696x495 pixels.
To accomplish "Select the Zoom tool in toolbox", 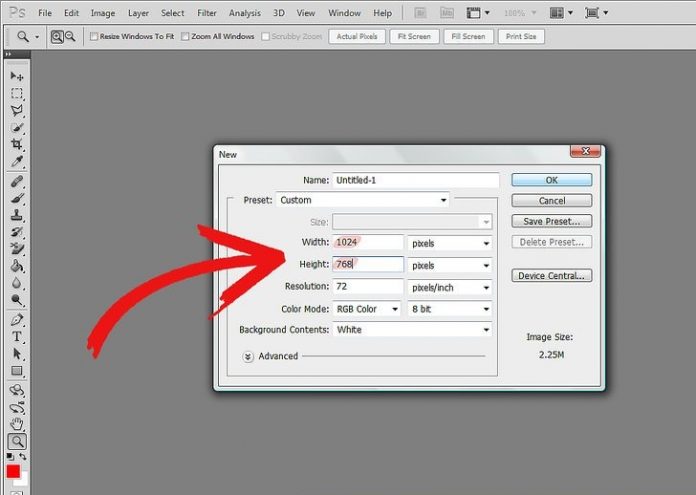I will (17, 441).
